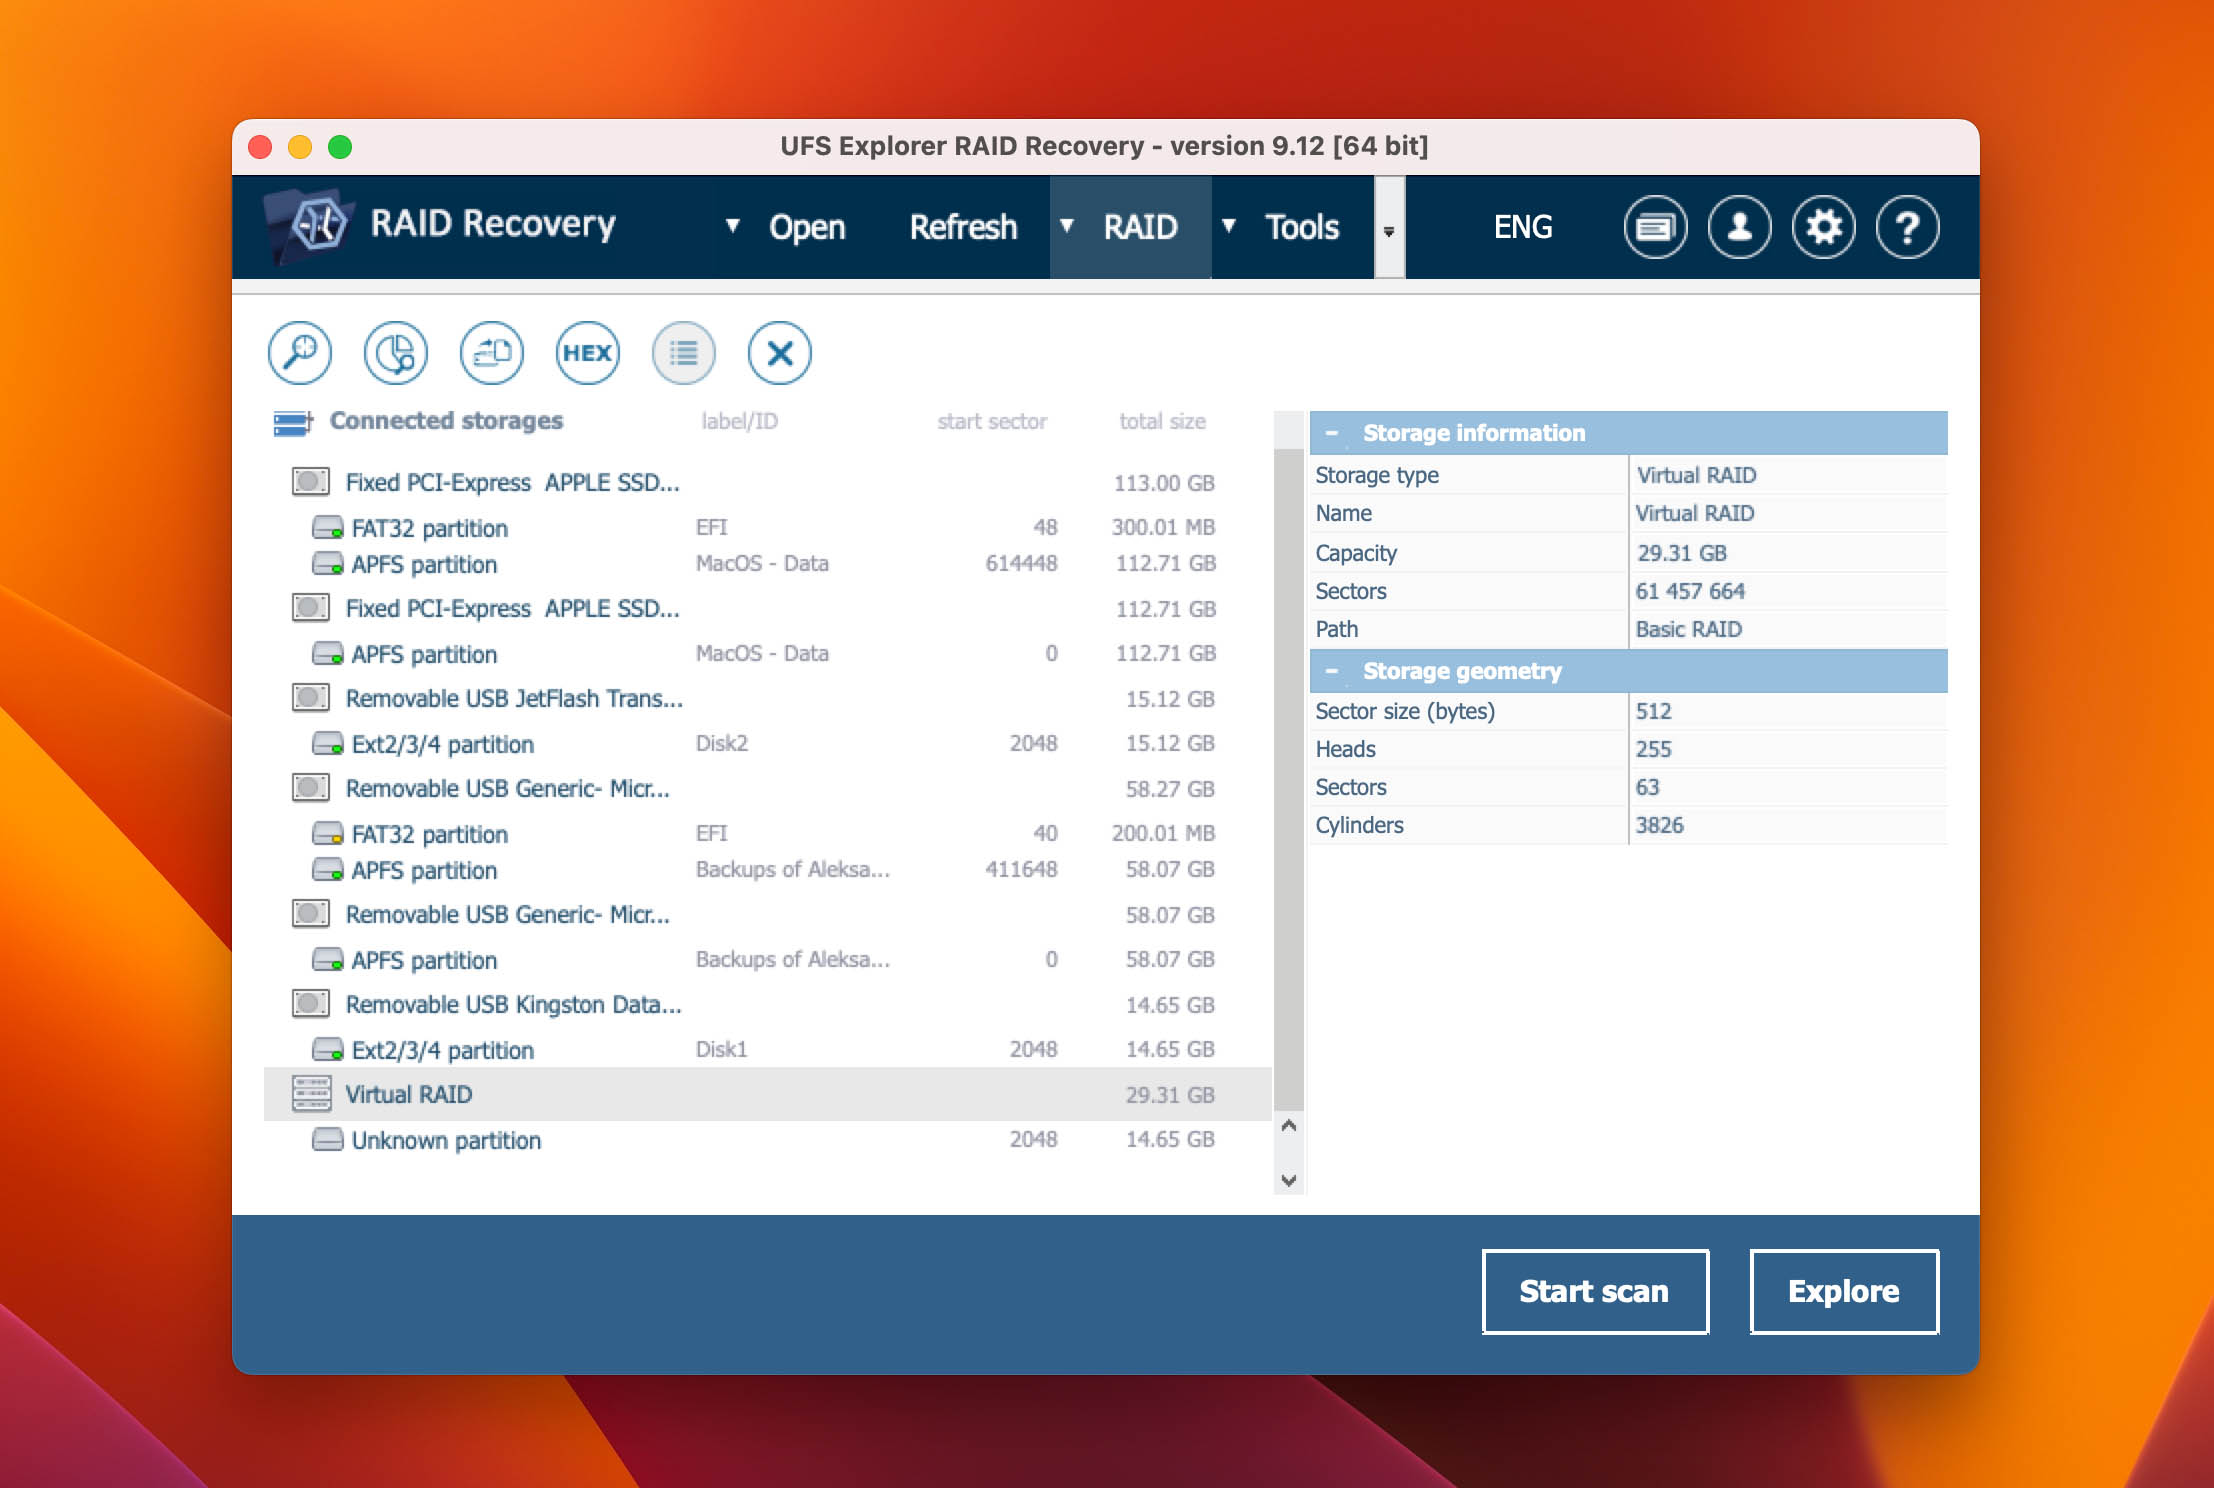Click Refresh in the toolbar
The width and height of the screenshot is (2214, 1488).
tap(963, 227)
